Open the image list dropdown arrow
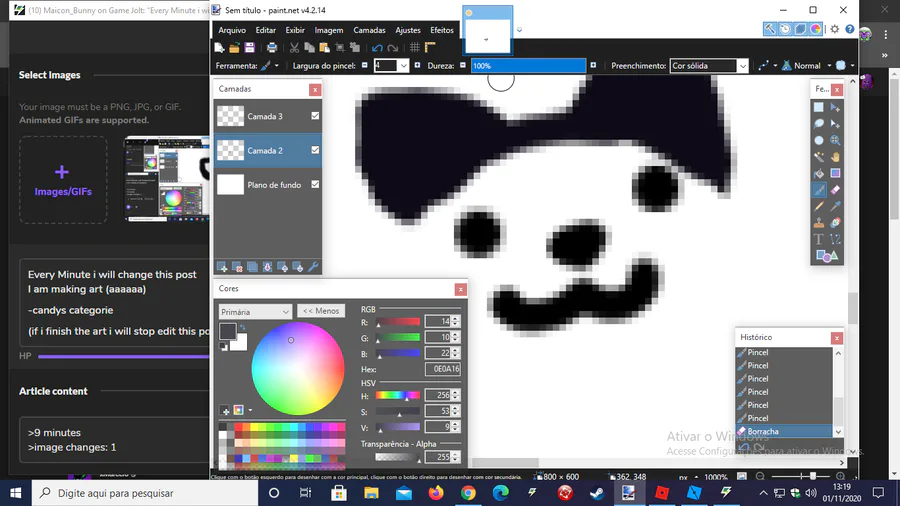Screen dimensions: 900x506 coord(519,30)
